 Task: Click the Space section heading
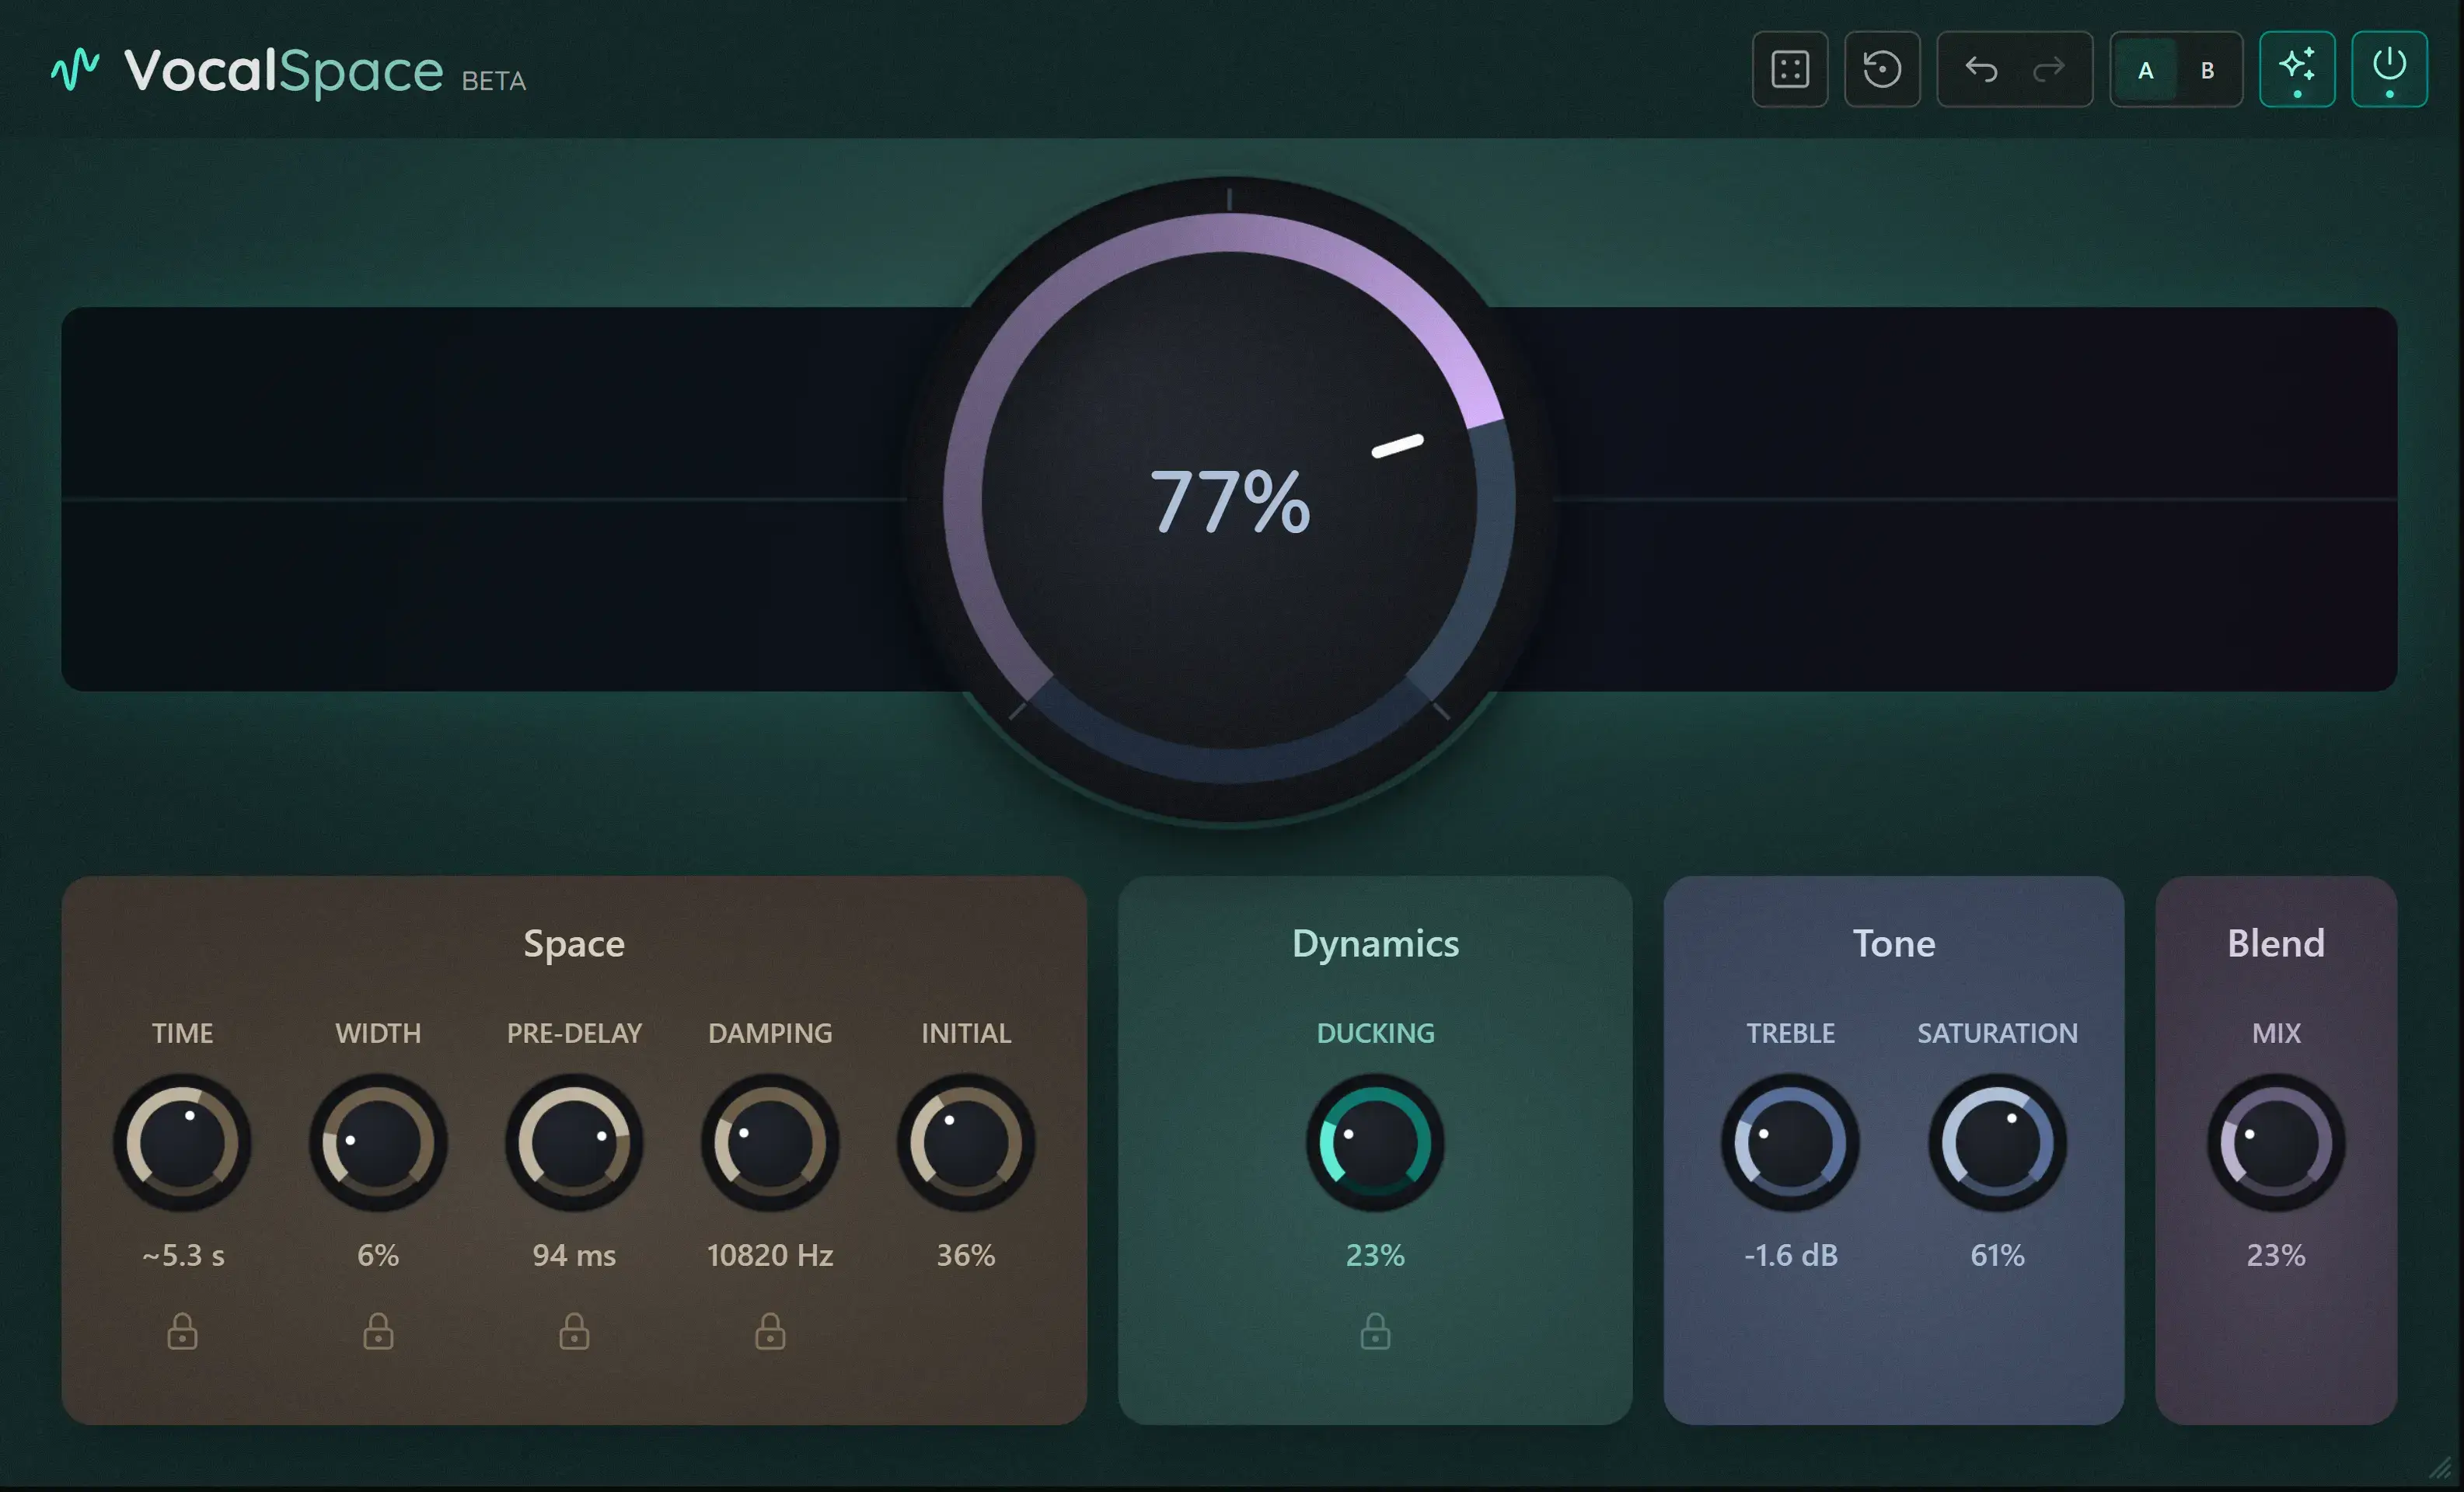(x=574, y=943)
